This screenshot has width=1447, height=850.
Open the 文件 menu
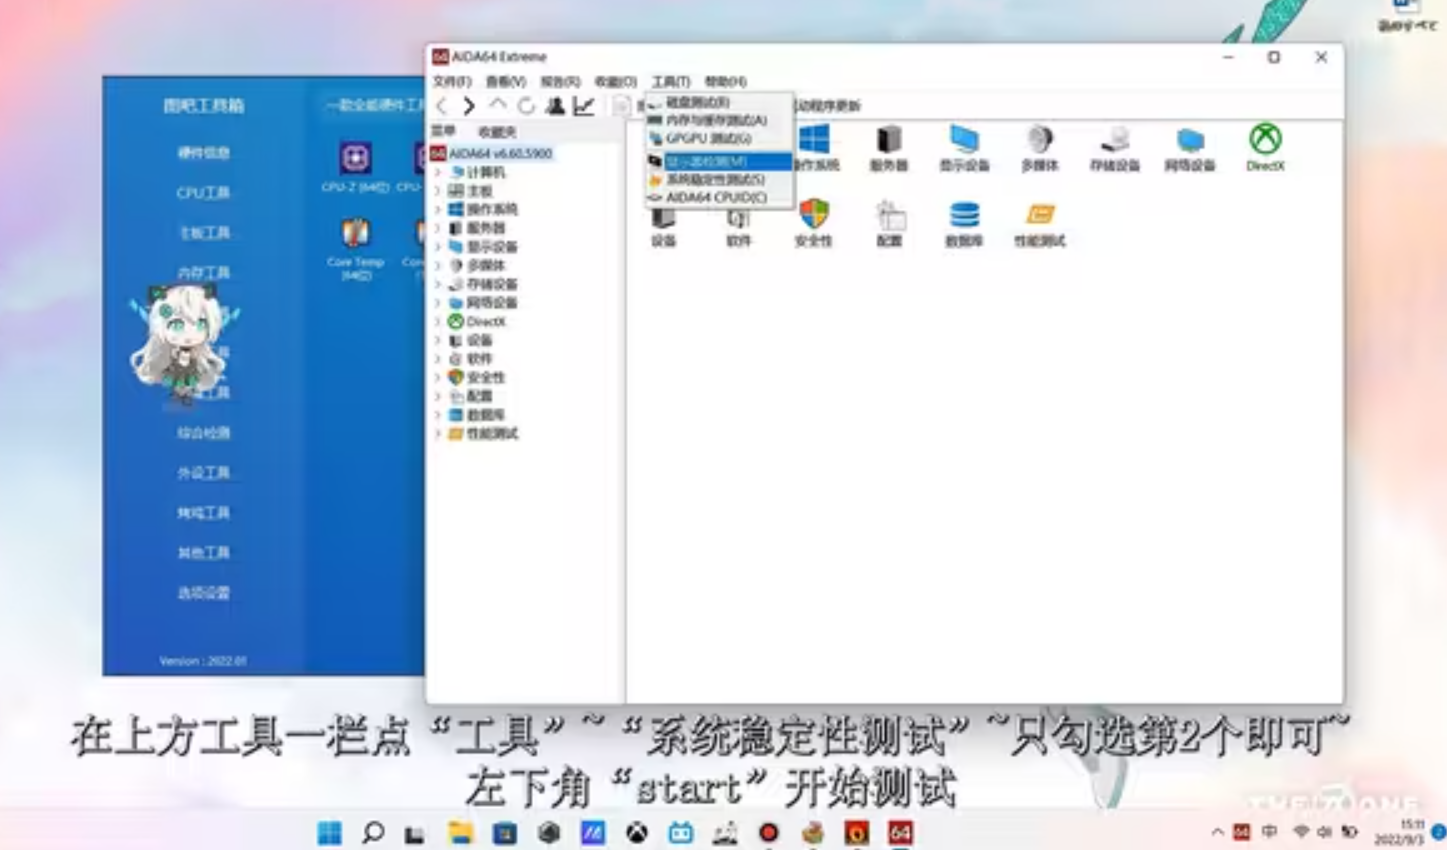coord(451,81)
